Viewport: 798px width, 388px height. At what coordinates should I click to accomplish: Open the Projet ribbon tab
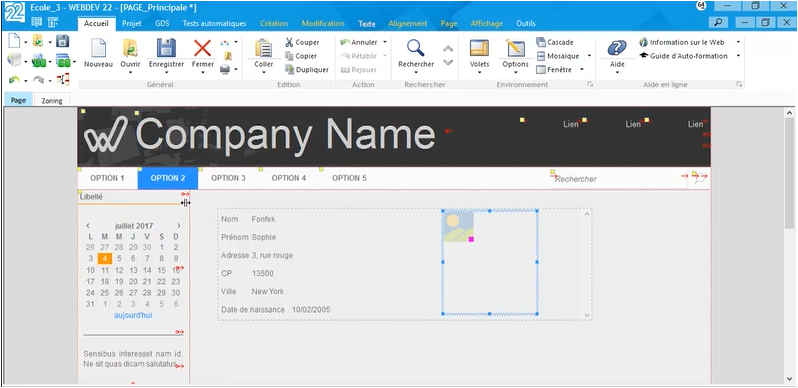tap(132, 23)
